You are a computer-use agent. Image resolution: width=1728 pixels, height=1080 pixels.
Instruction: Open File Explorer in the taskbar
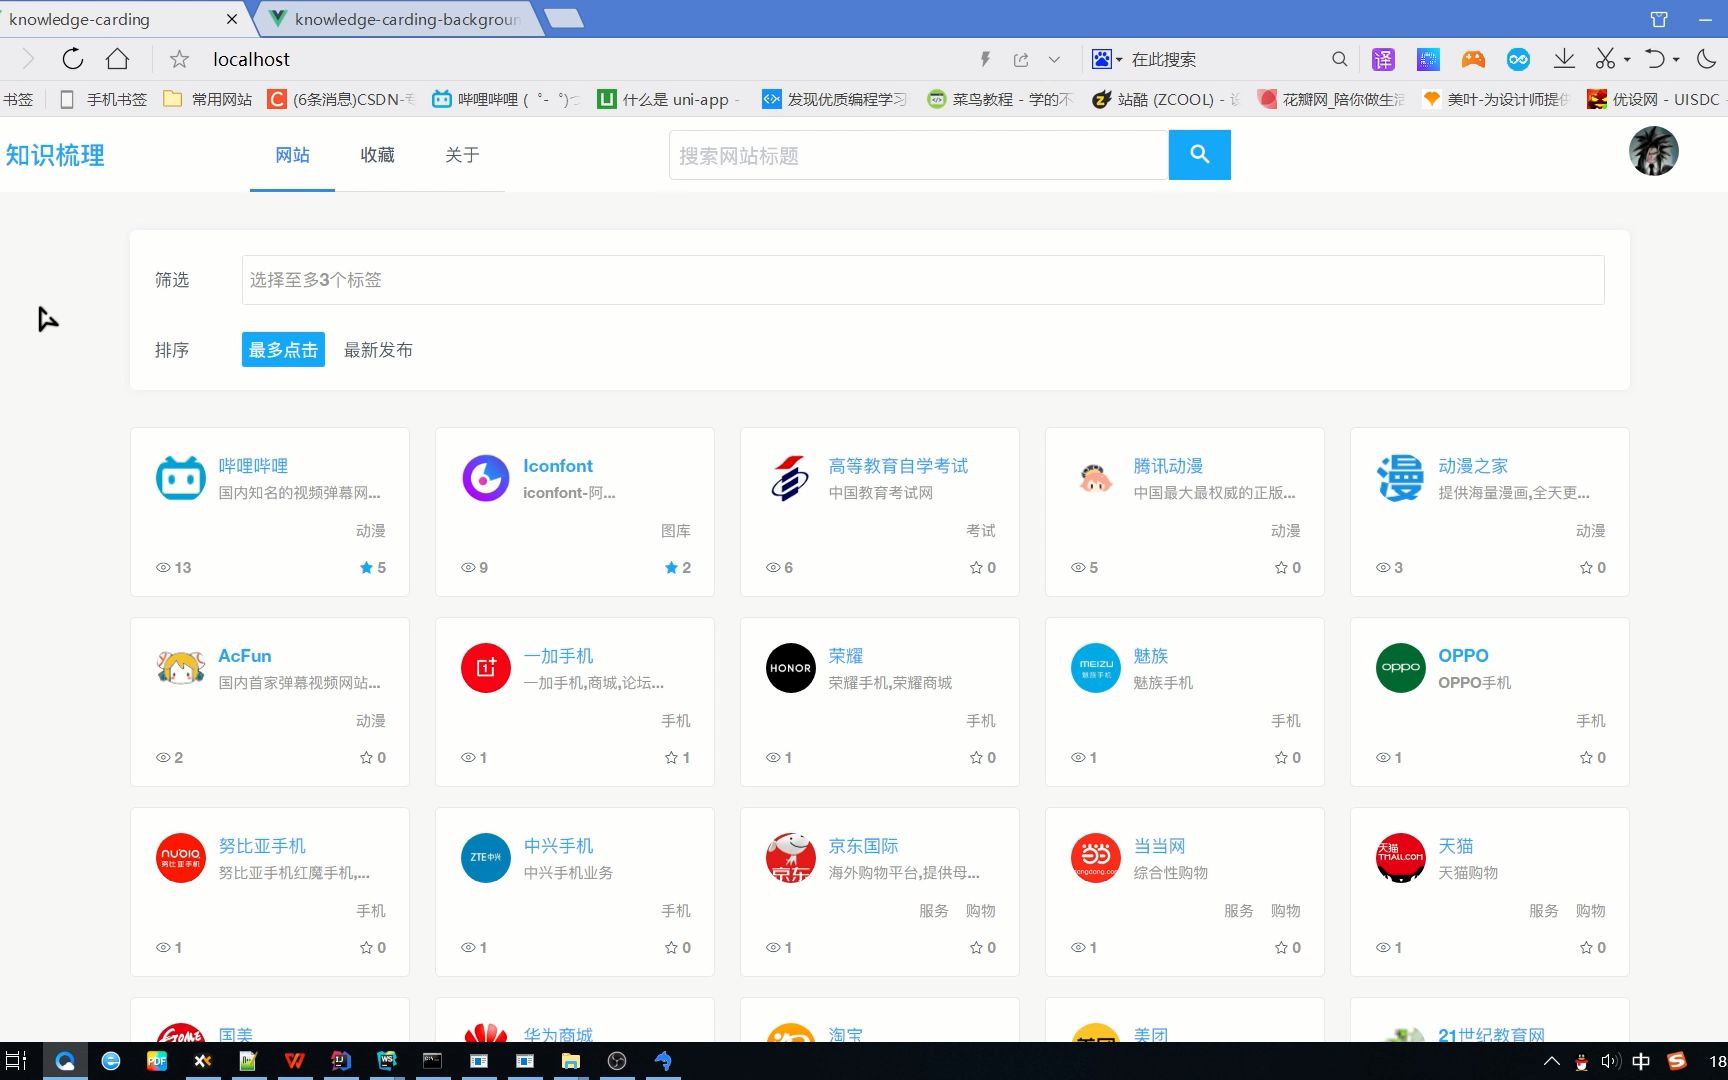pyautogui.click(x=570, y=1061)
